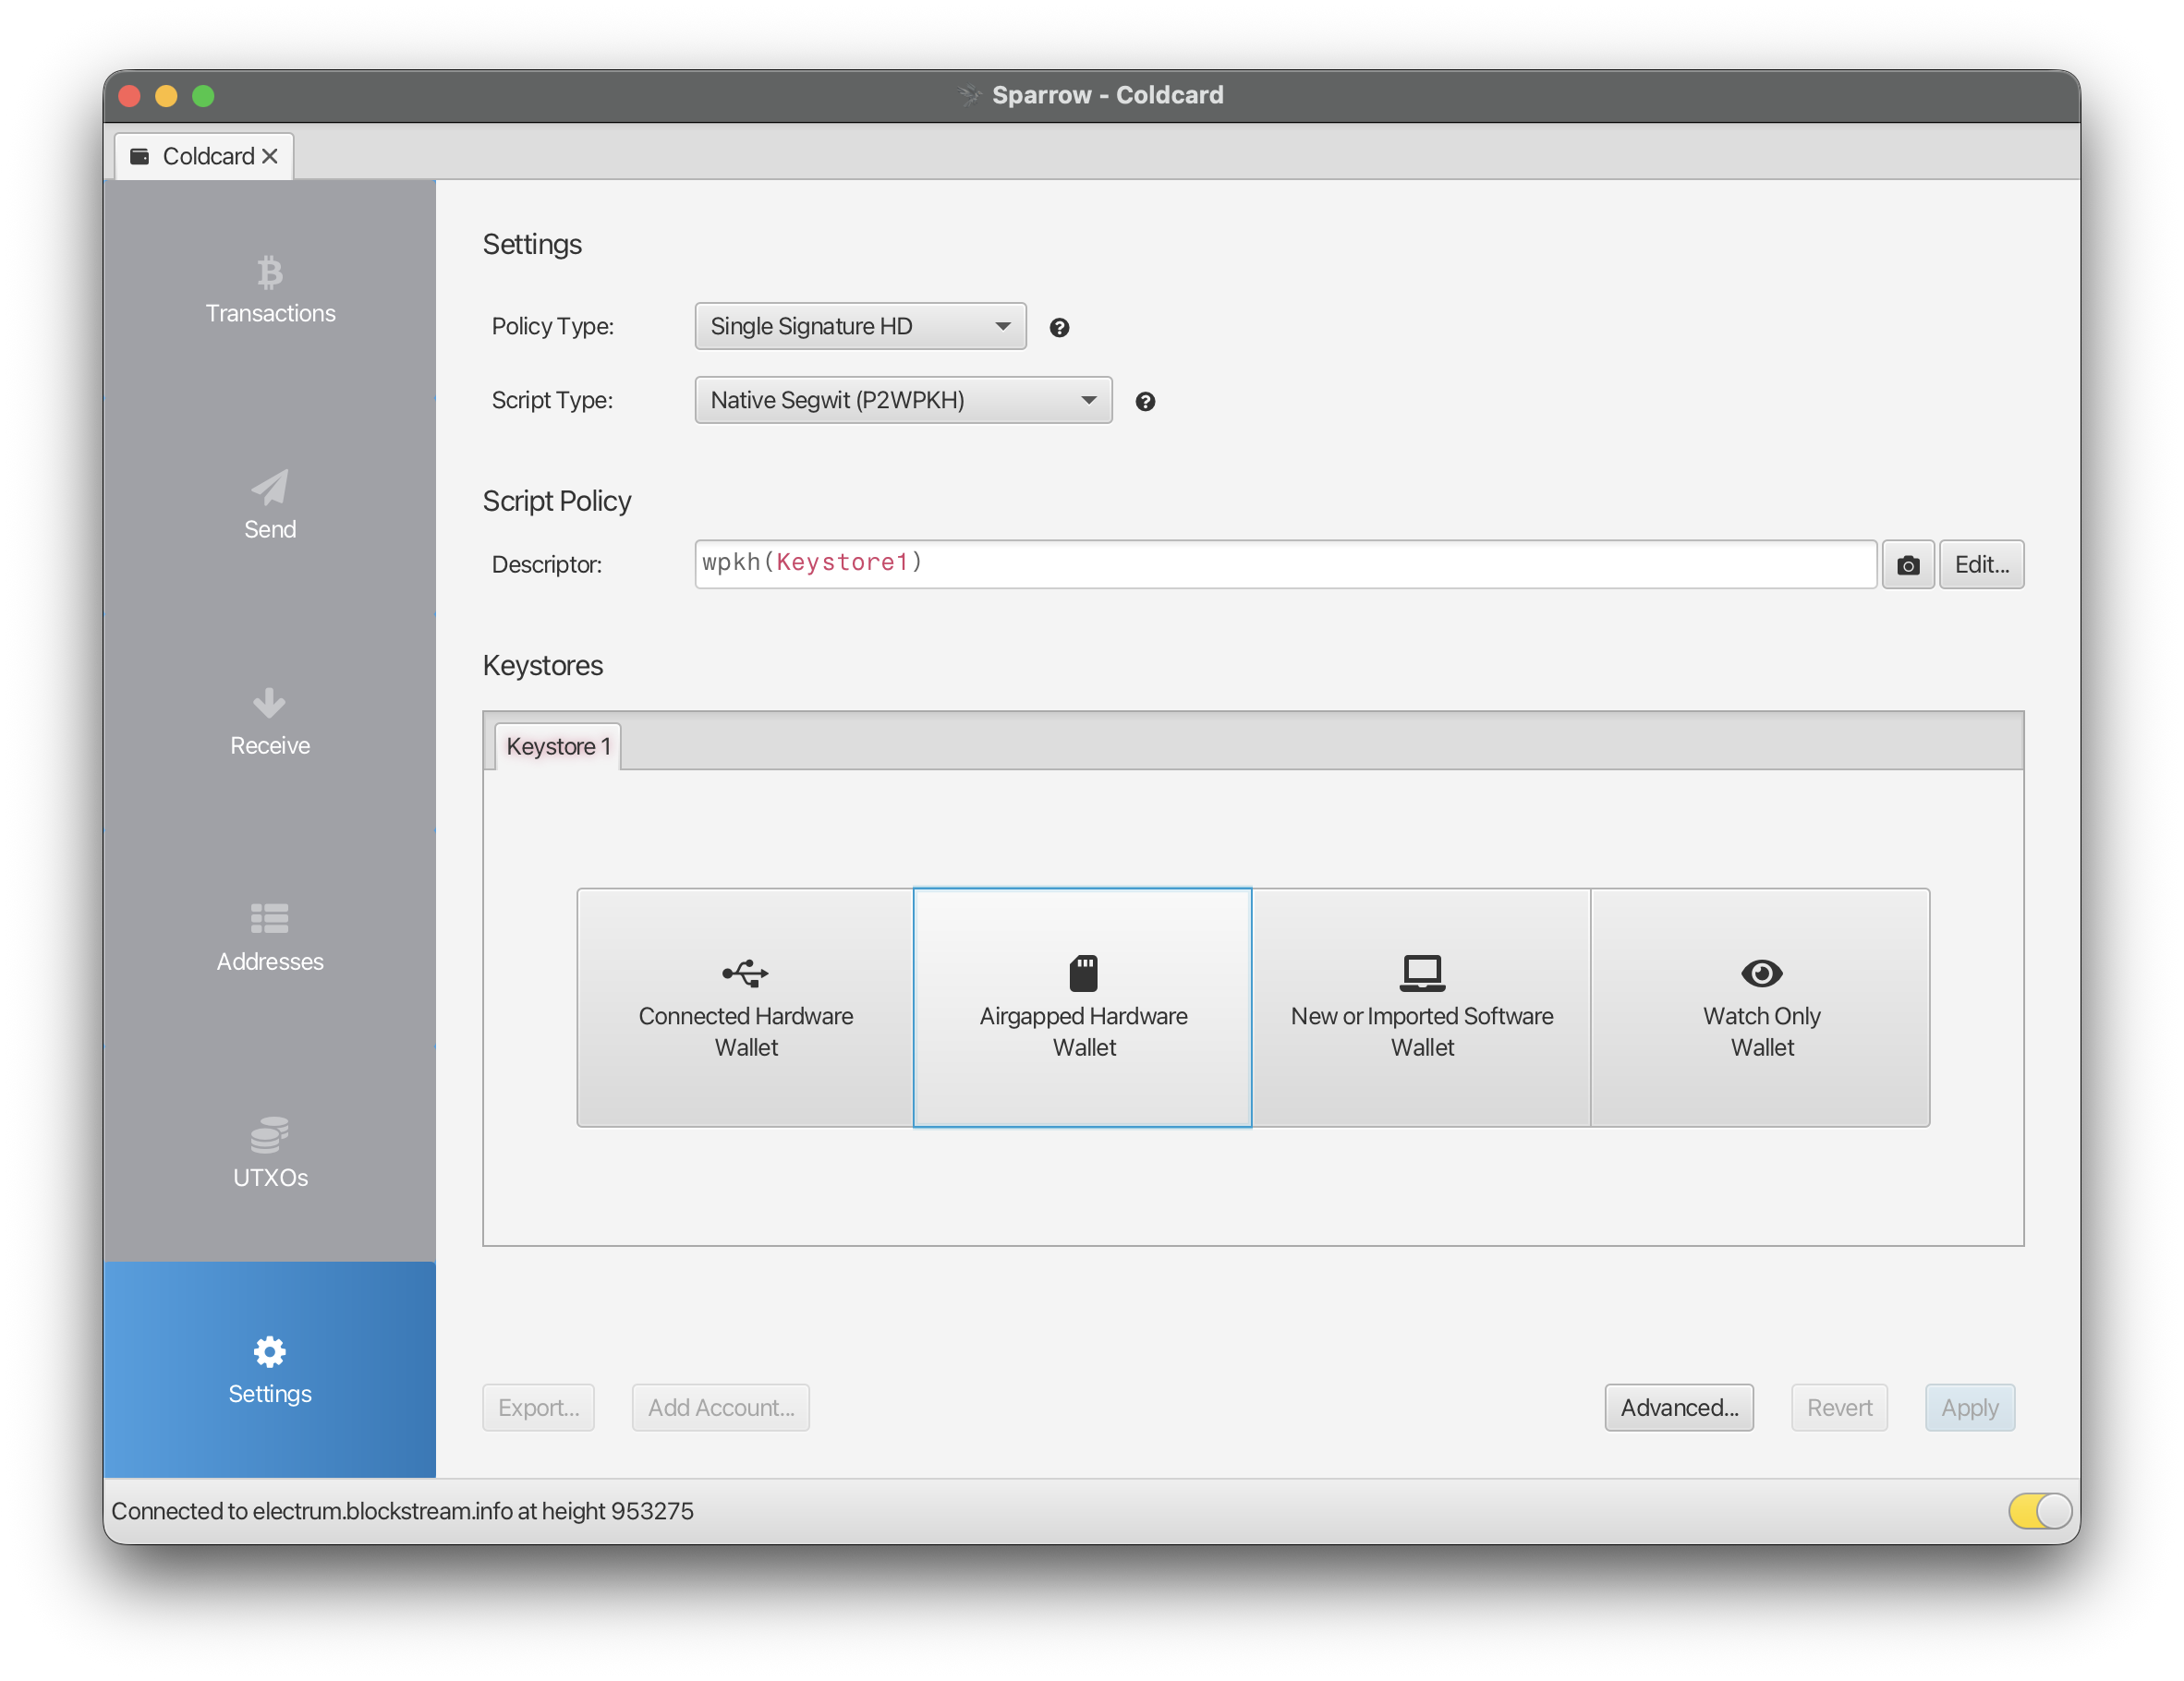Toggle the server connection switch
The height and width of the screenshot is (1681, 2184).
pos(2039,1510)
